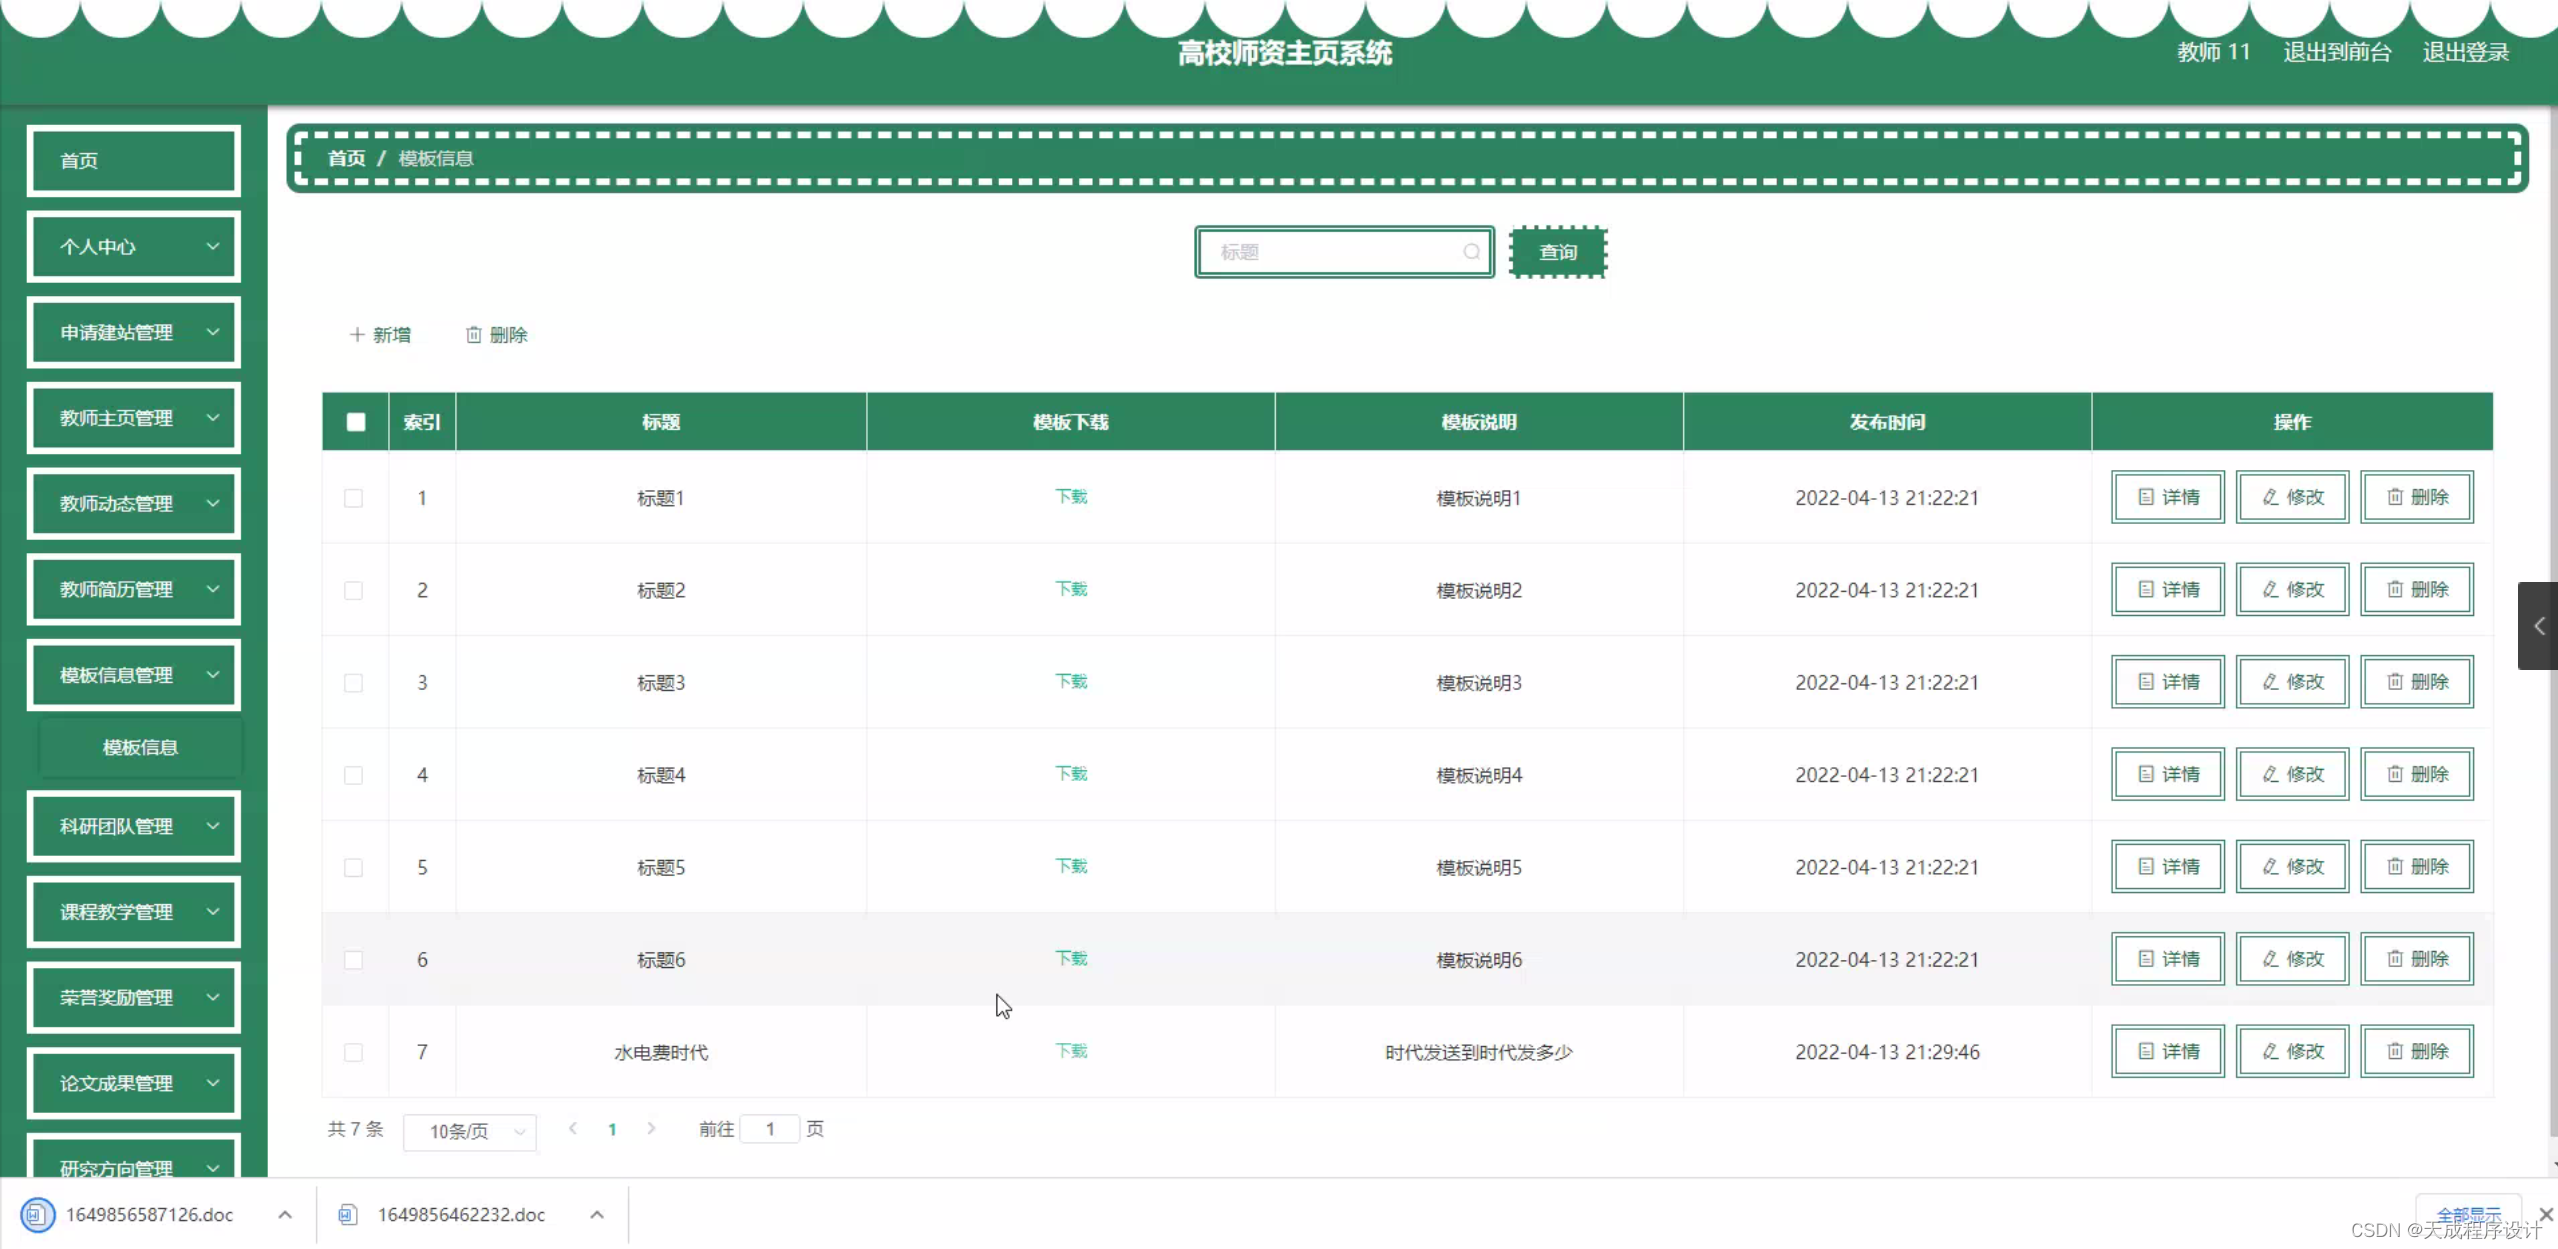The image size is (2558, 1249).
Task: Expand the 个人中心 sidebar menu
Action: click(x=134, y=246)
